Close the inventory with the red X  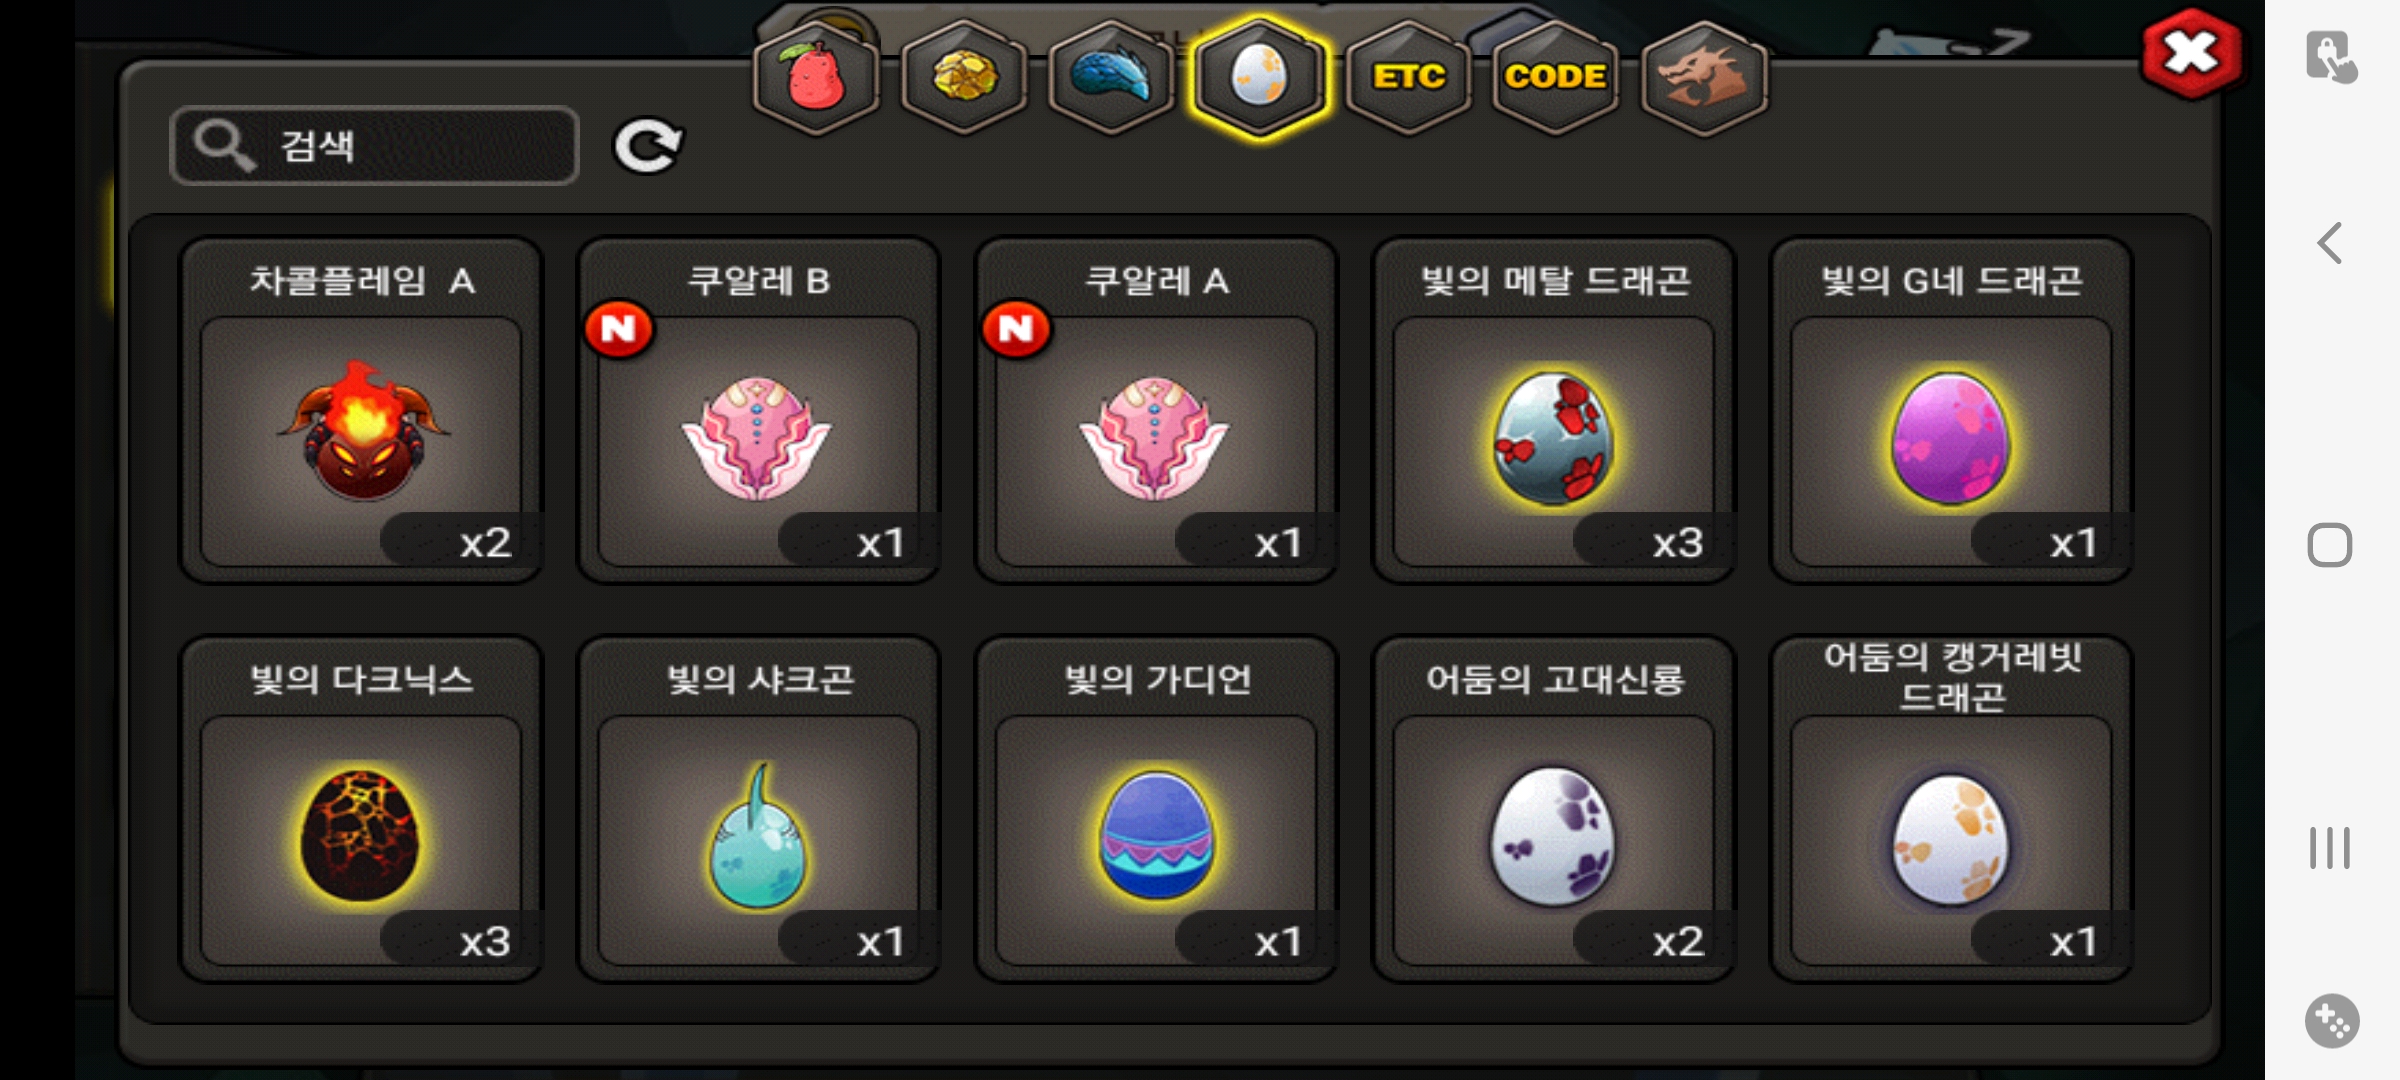[2191, 54]
